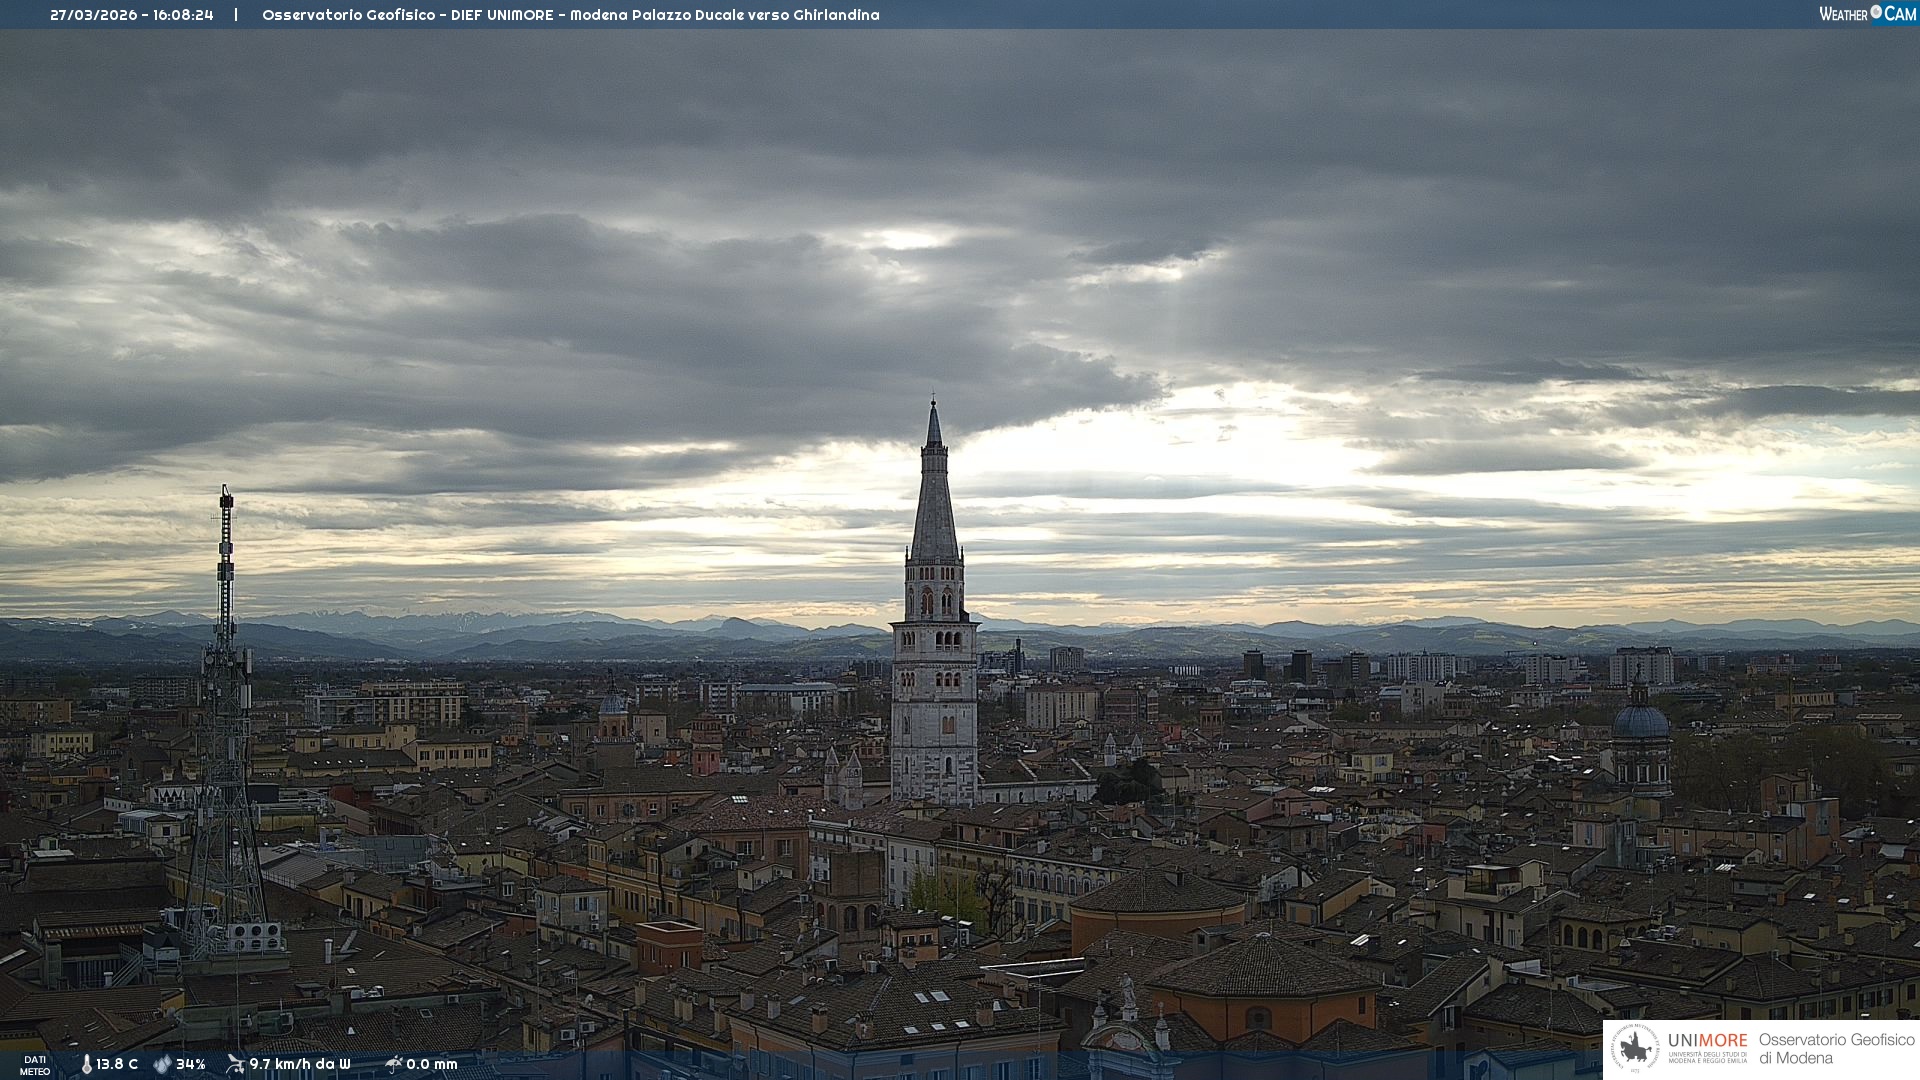Click the humidity water droplets icon
Viewport: 1920px width, 1080px height.
[162, 1064]
